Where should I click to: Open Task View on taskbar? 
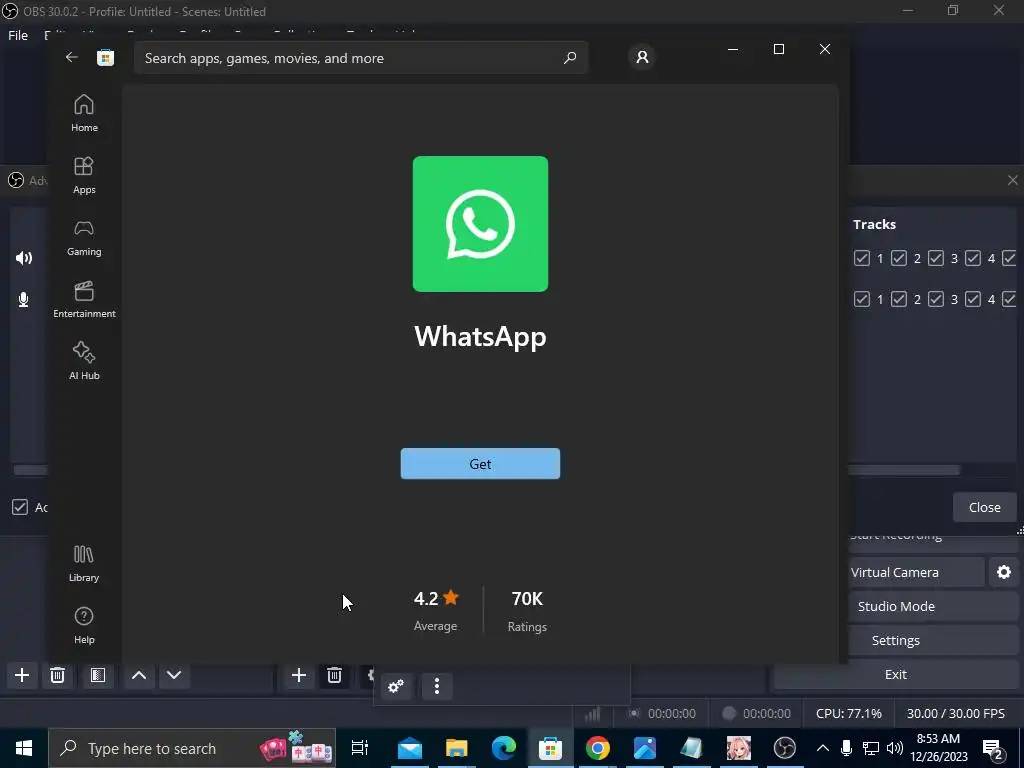(x=360, y=748)
